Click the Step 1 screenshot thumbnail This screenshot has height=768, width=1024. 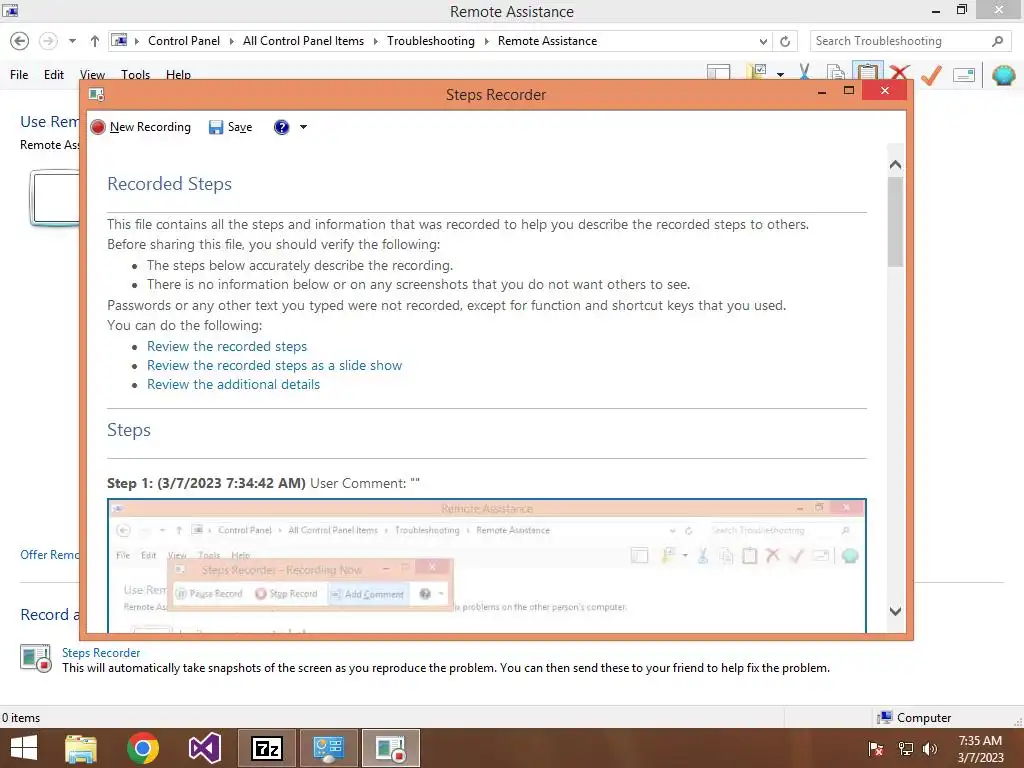pos(487,566)
